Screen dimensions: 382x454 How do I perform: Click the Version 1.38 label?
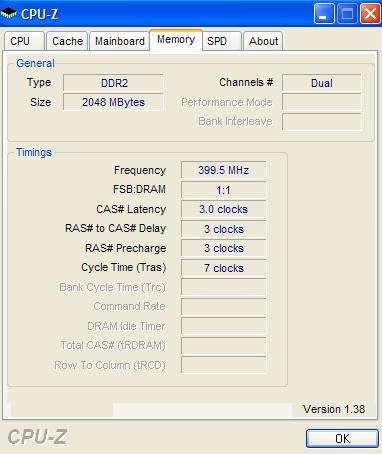click(x=334, y=409)
